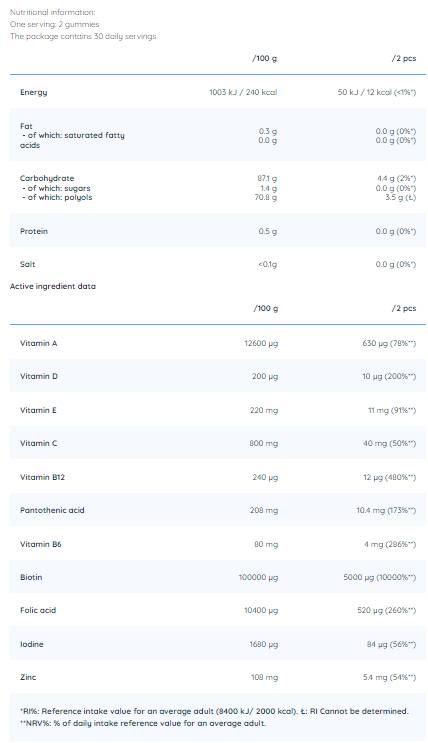Select the Vitamin E row label
428x743 pixels.
click(38, 410)
